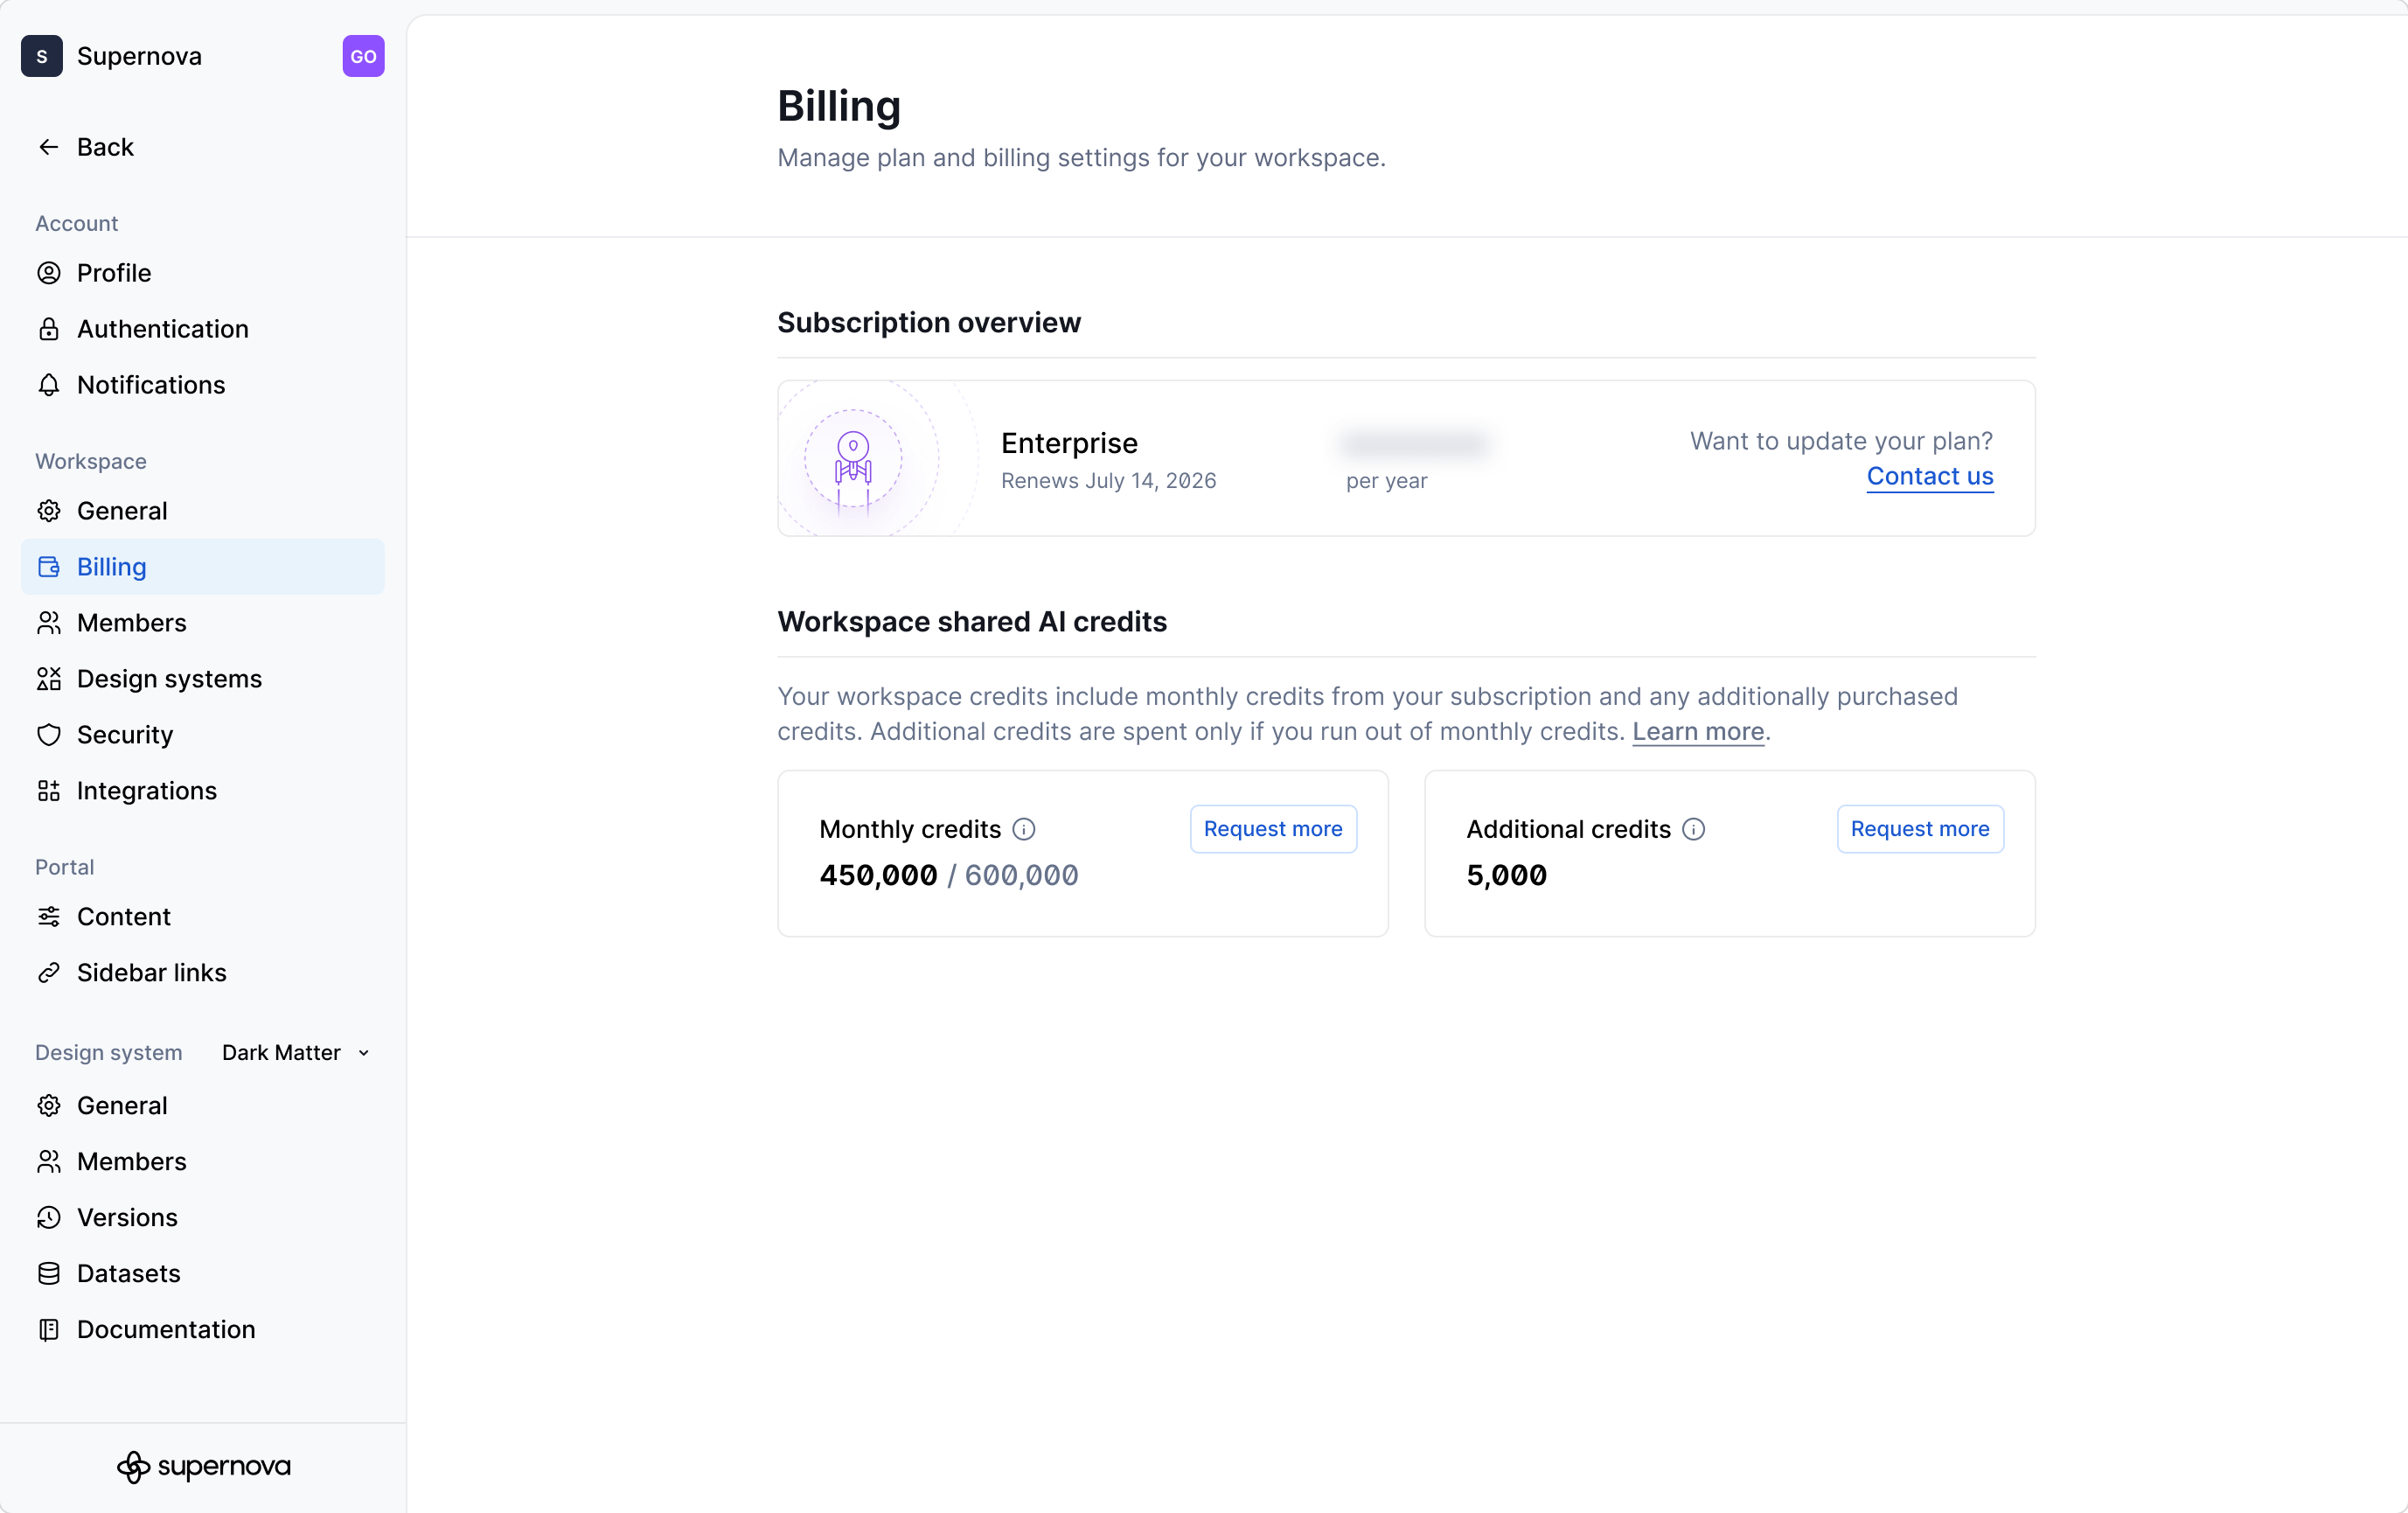Open Members under the Workspace section
The image size is (2408, 1513).
131,623
